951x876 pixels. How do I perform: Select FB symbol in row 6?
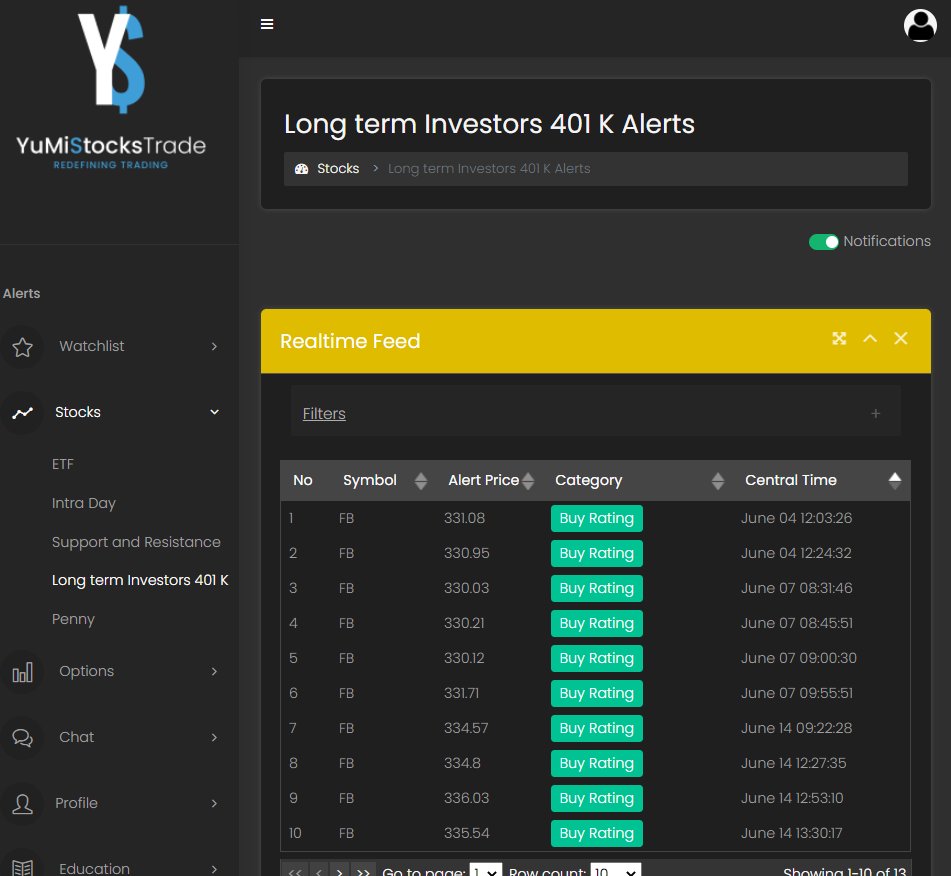point(346,693)
